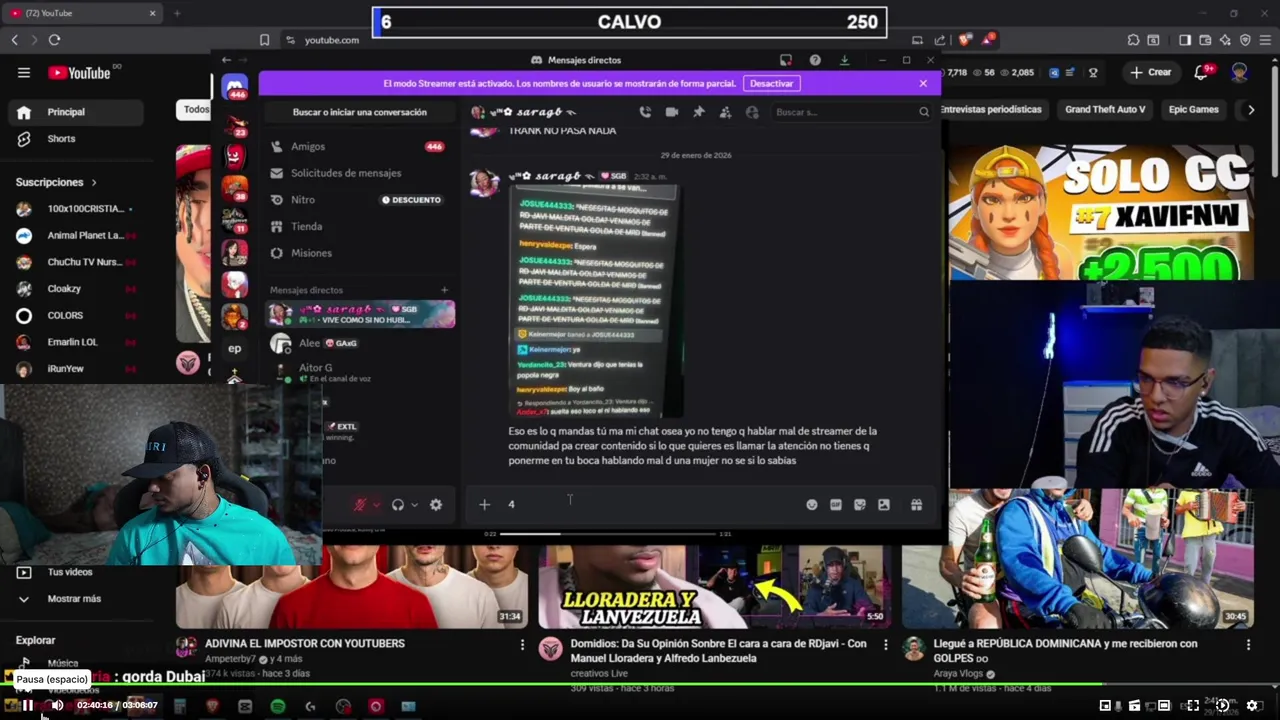Viewport: 1280px width, 720px height.
Task: Open YouTube hamburger guide menu
Action: (x=24, y=72)
